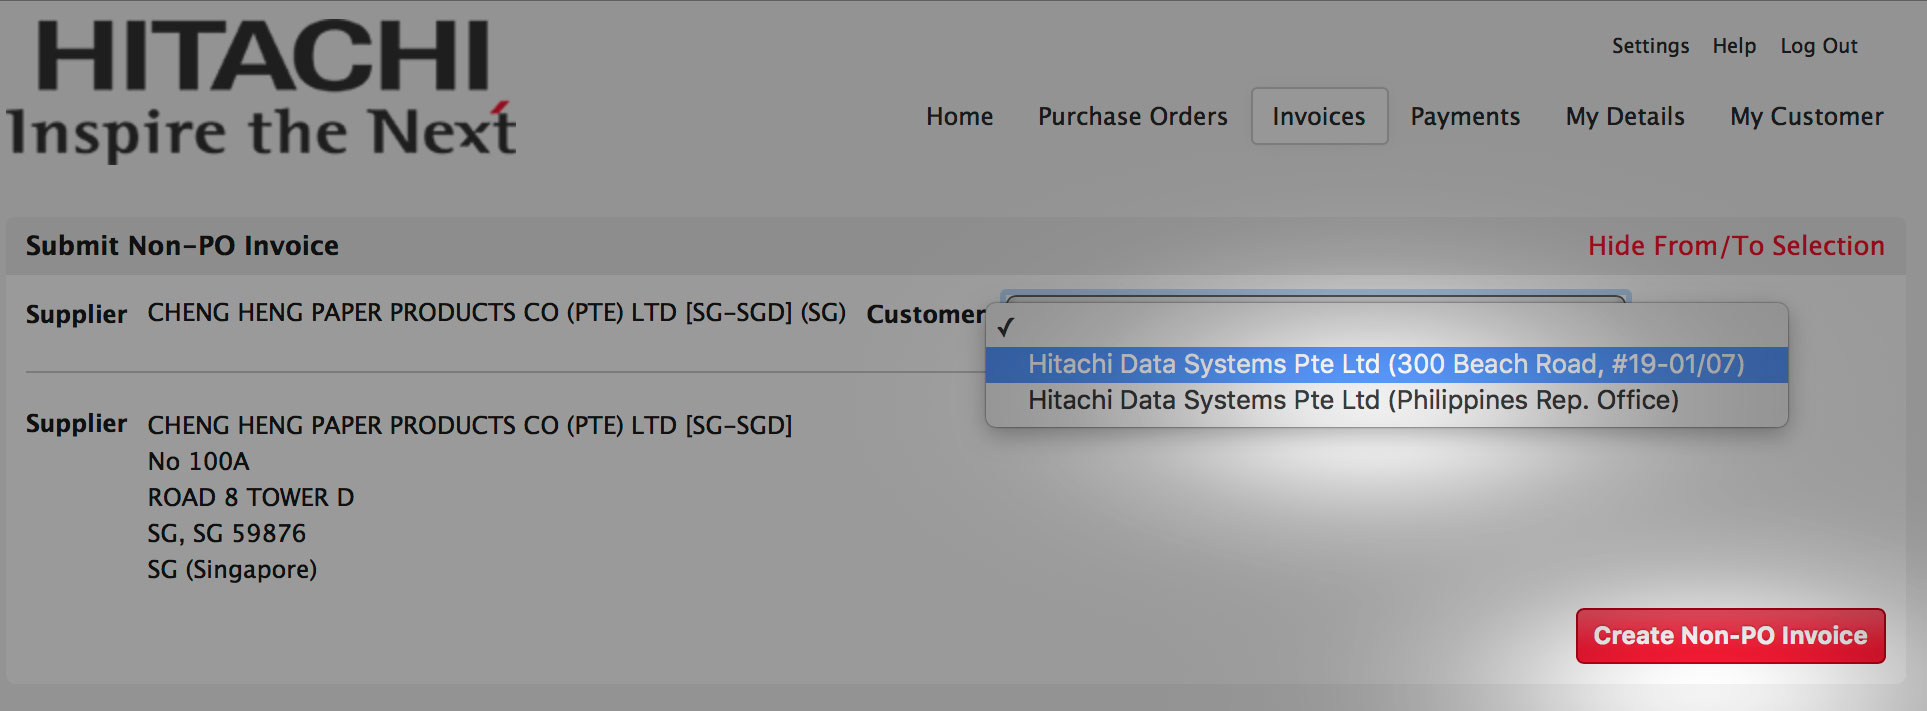Collapse the Customer dropdown field
This screenshot has width=1927, height=711.
pyautogui.click(x=1316, y=297)
